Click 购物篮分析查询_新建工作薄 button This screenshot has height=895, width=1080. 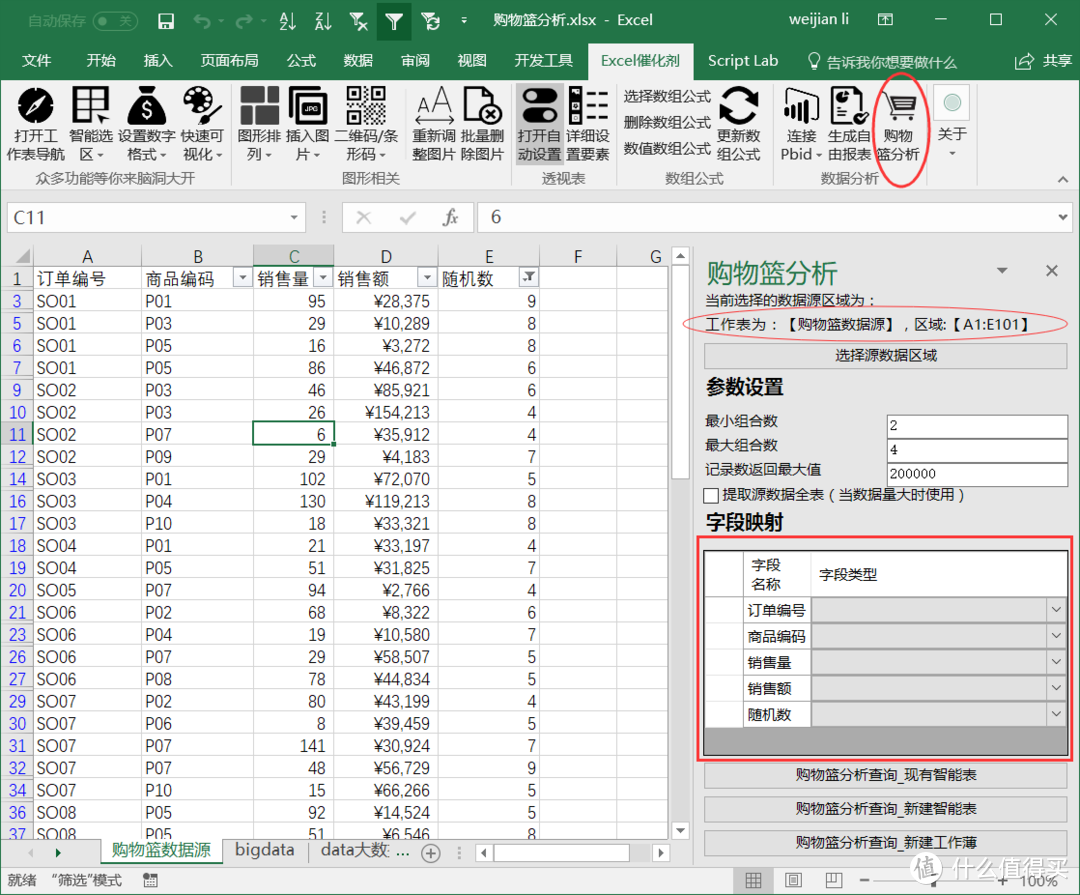tap(884, 842)
